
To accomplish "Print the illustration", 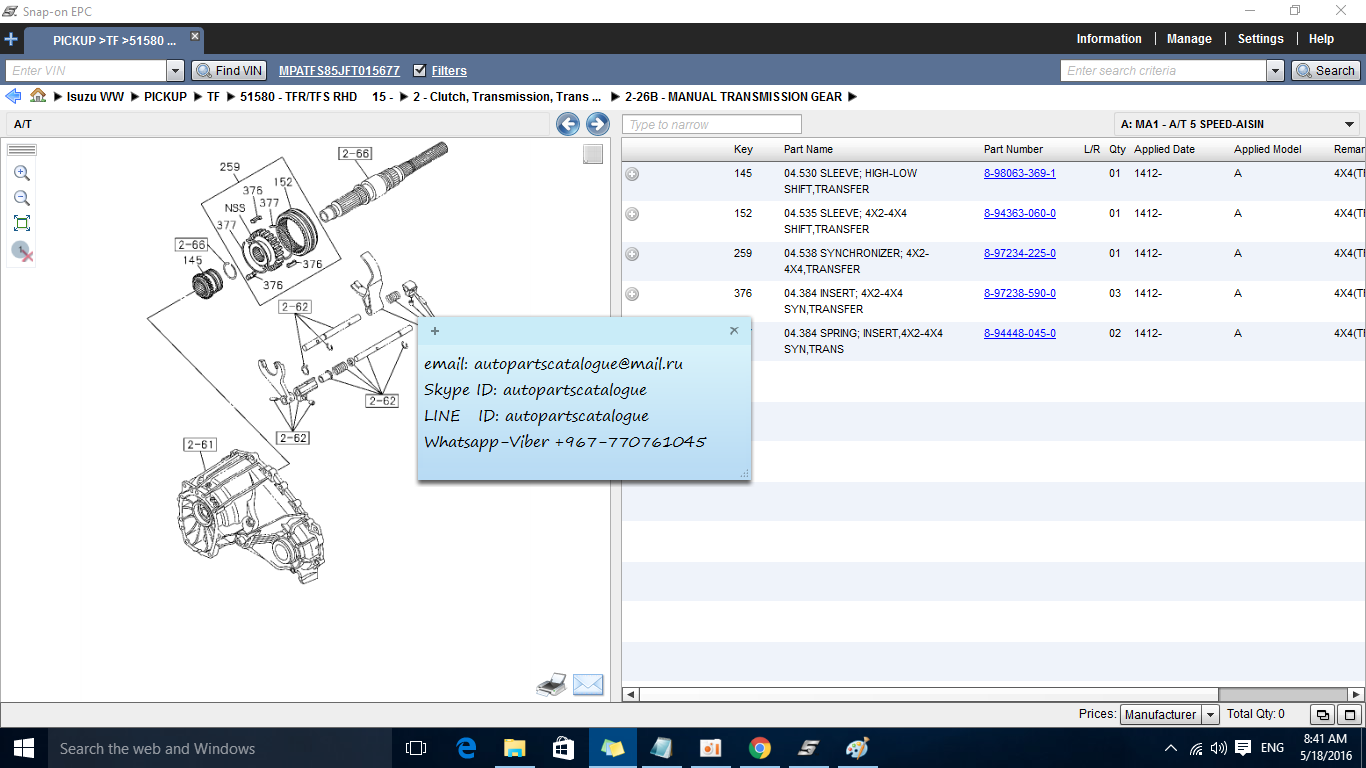I will pos(552,685).
